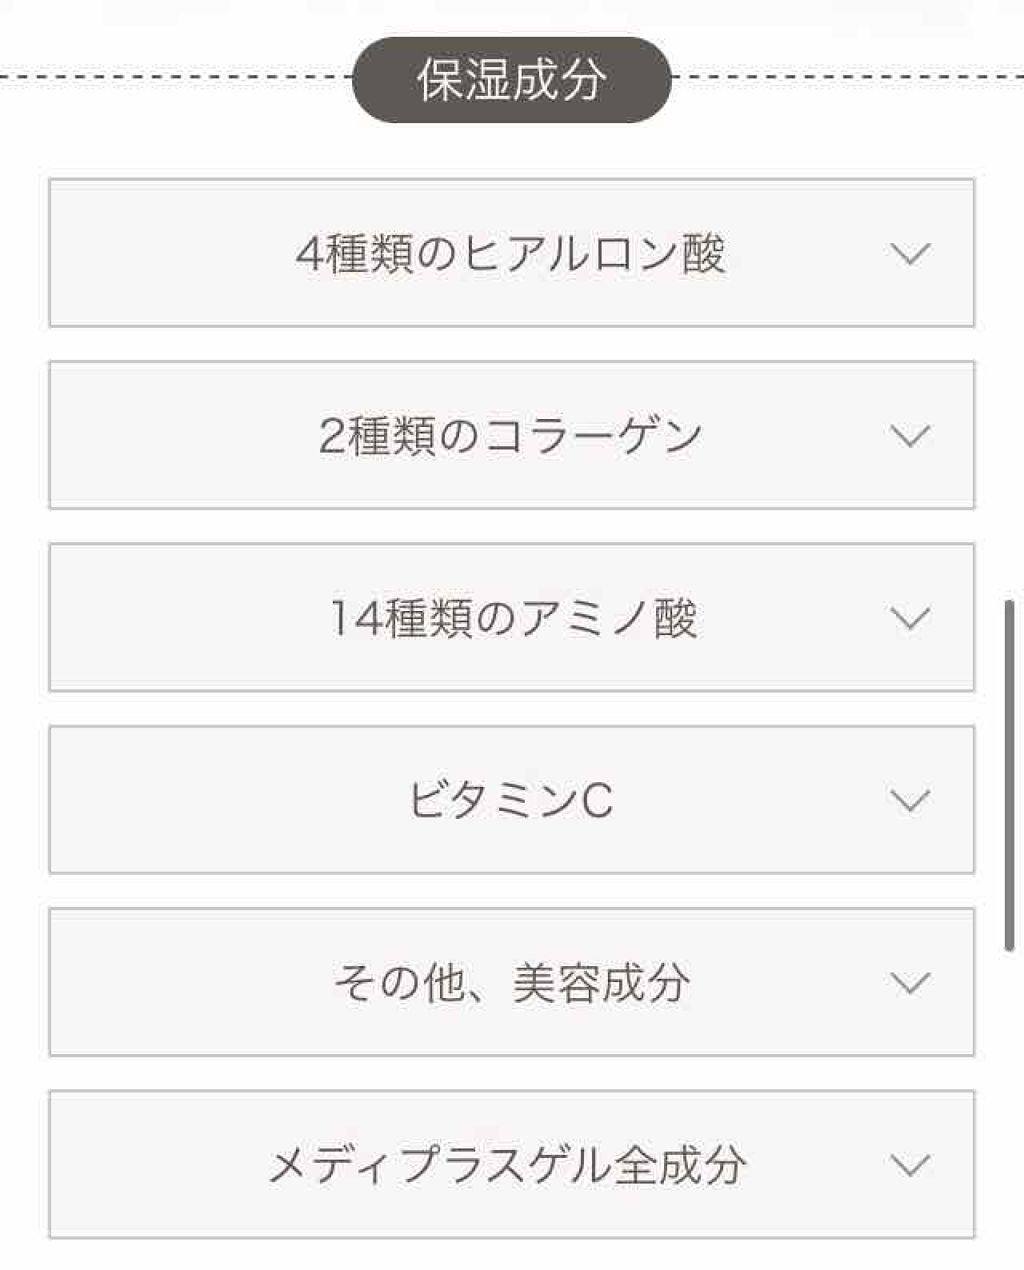Show メディプラスゲル全成分 by its label text
Image resolution: width=1024 pixels, height=1270 pixels.
[x=507, y=1165]
